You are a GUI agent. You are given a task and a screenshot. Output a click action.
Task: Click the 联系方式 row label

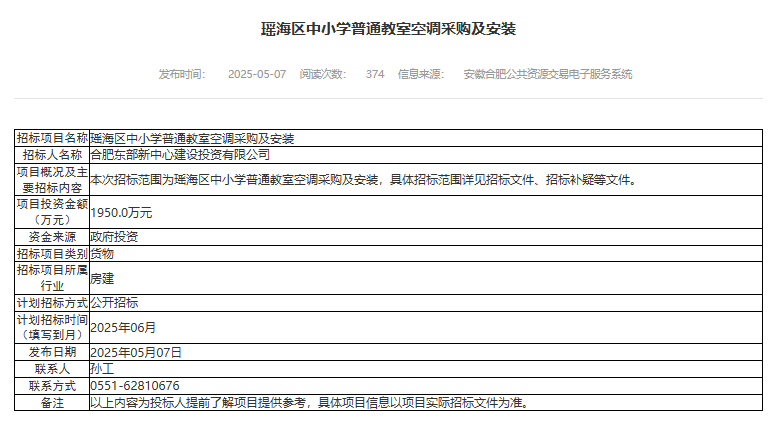tap(52, 386)
